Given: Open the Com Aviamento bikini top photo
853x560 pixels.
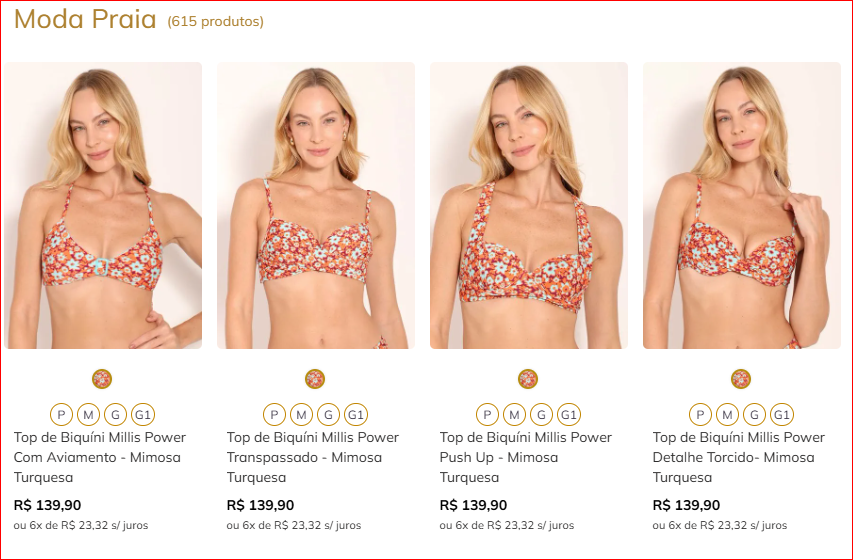Looking at the screenshot, I should point(103,205).
